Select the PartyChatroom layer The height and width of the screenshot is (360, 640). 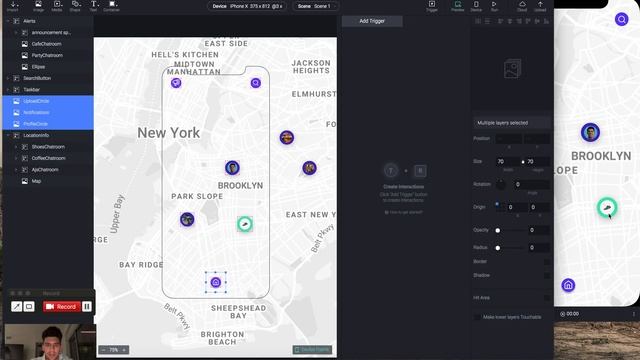pos(48,55)
